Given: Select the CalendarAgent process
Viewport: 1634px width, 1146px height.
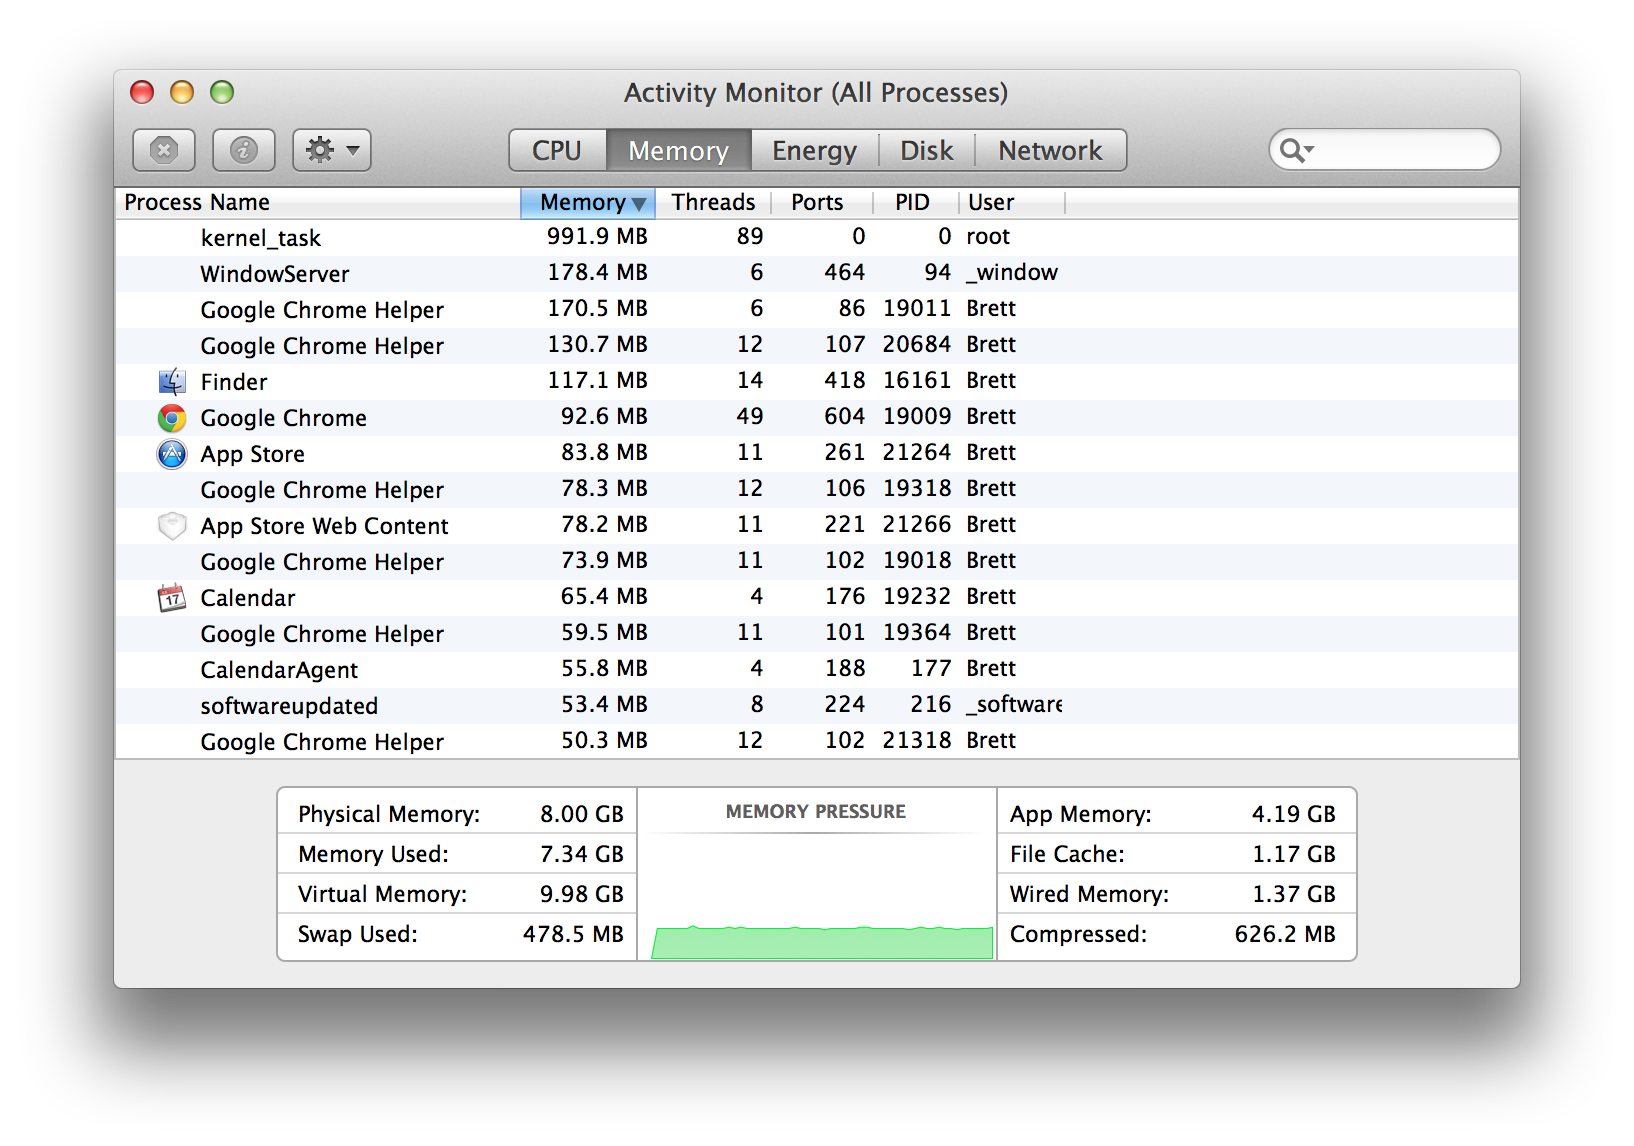Looking at the screenshot, I should pos(816,670).
